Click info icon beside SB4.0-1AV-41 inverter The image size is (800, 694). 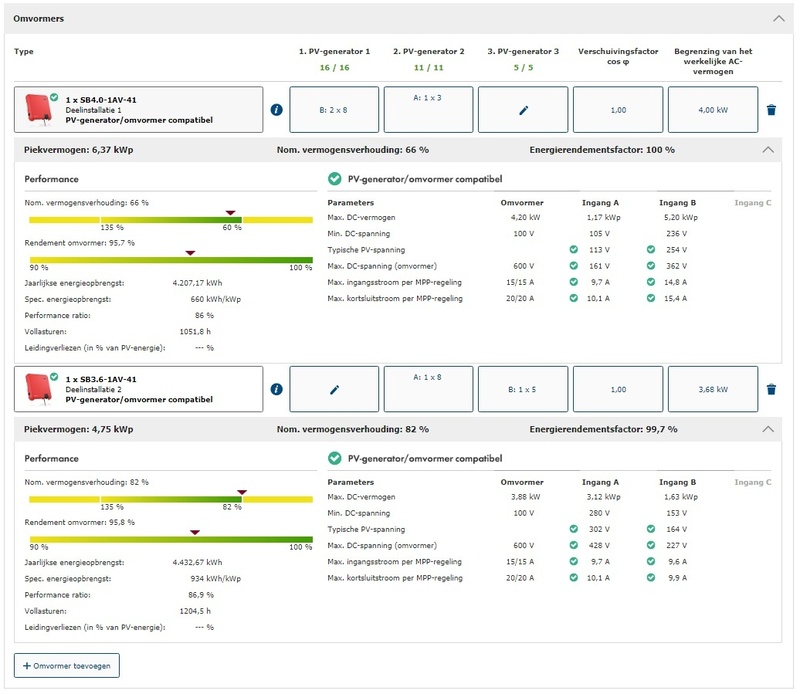276,110
